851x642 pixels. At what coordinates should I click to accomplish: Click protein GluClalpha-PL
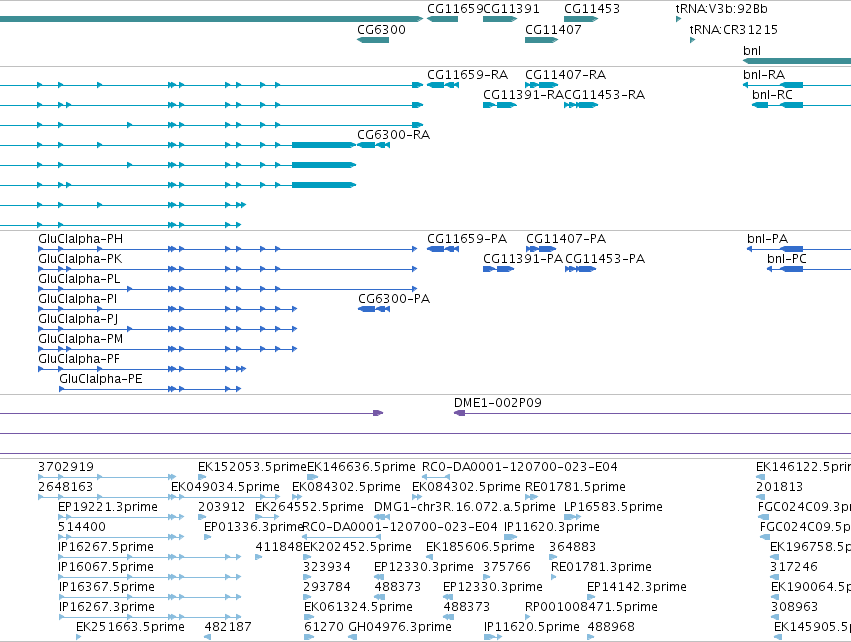pos(79,278)
